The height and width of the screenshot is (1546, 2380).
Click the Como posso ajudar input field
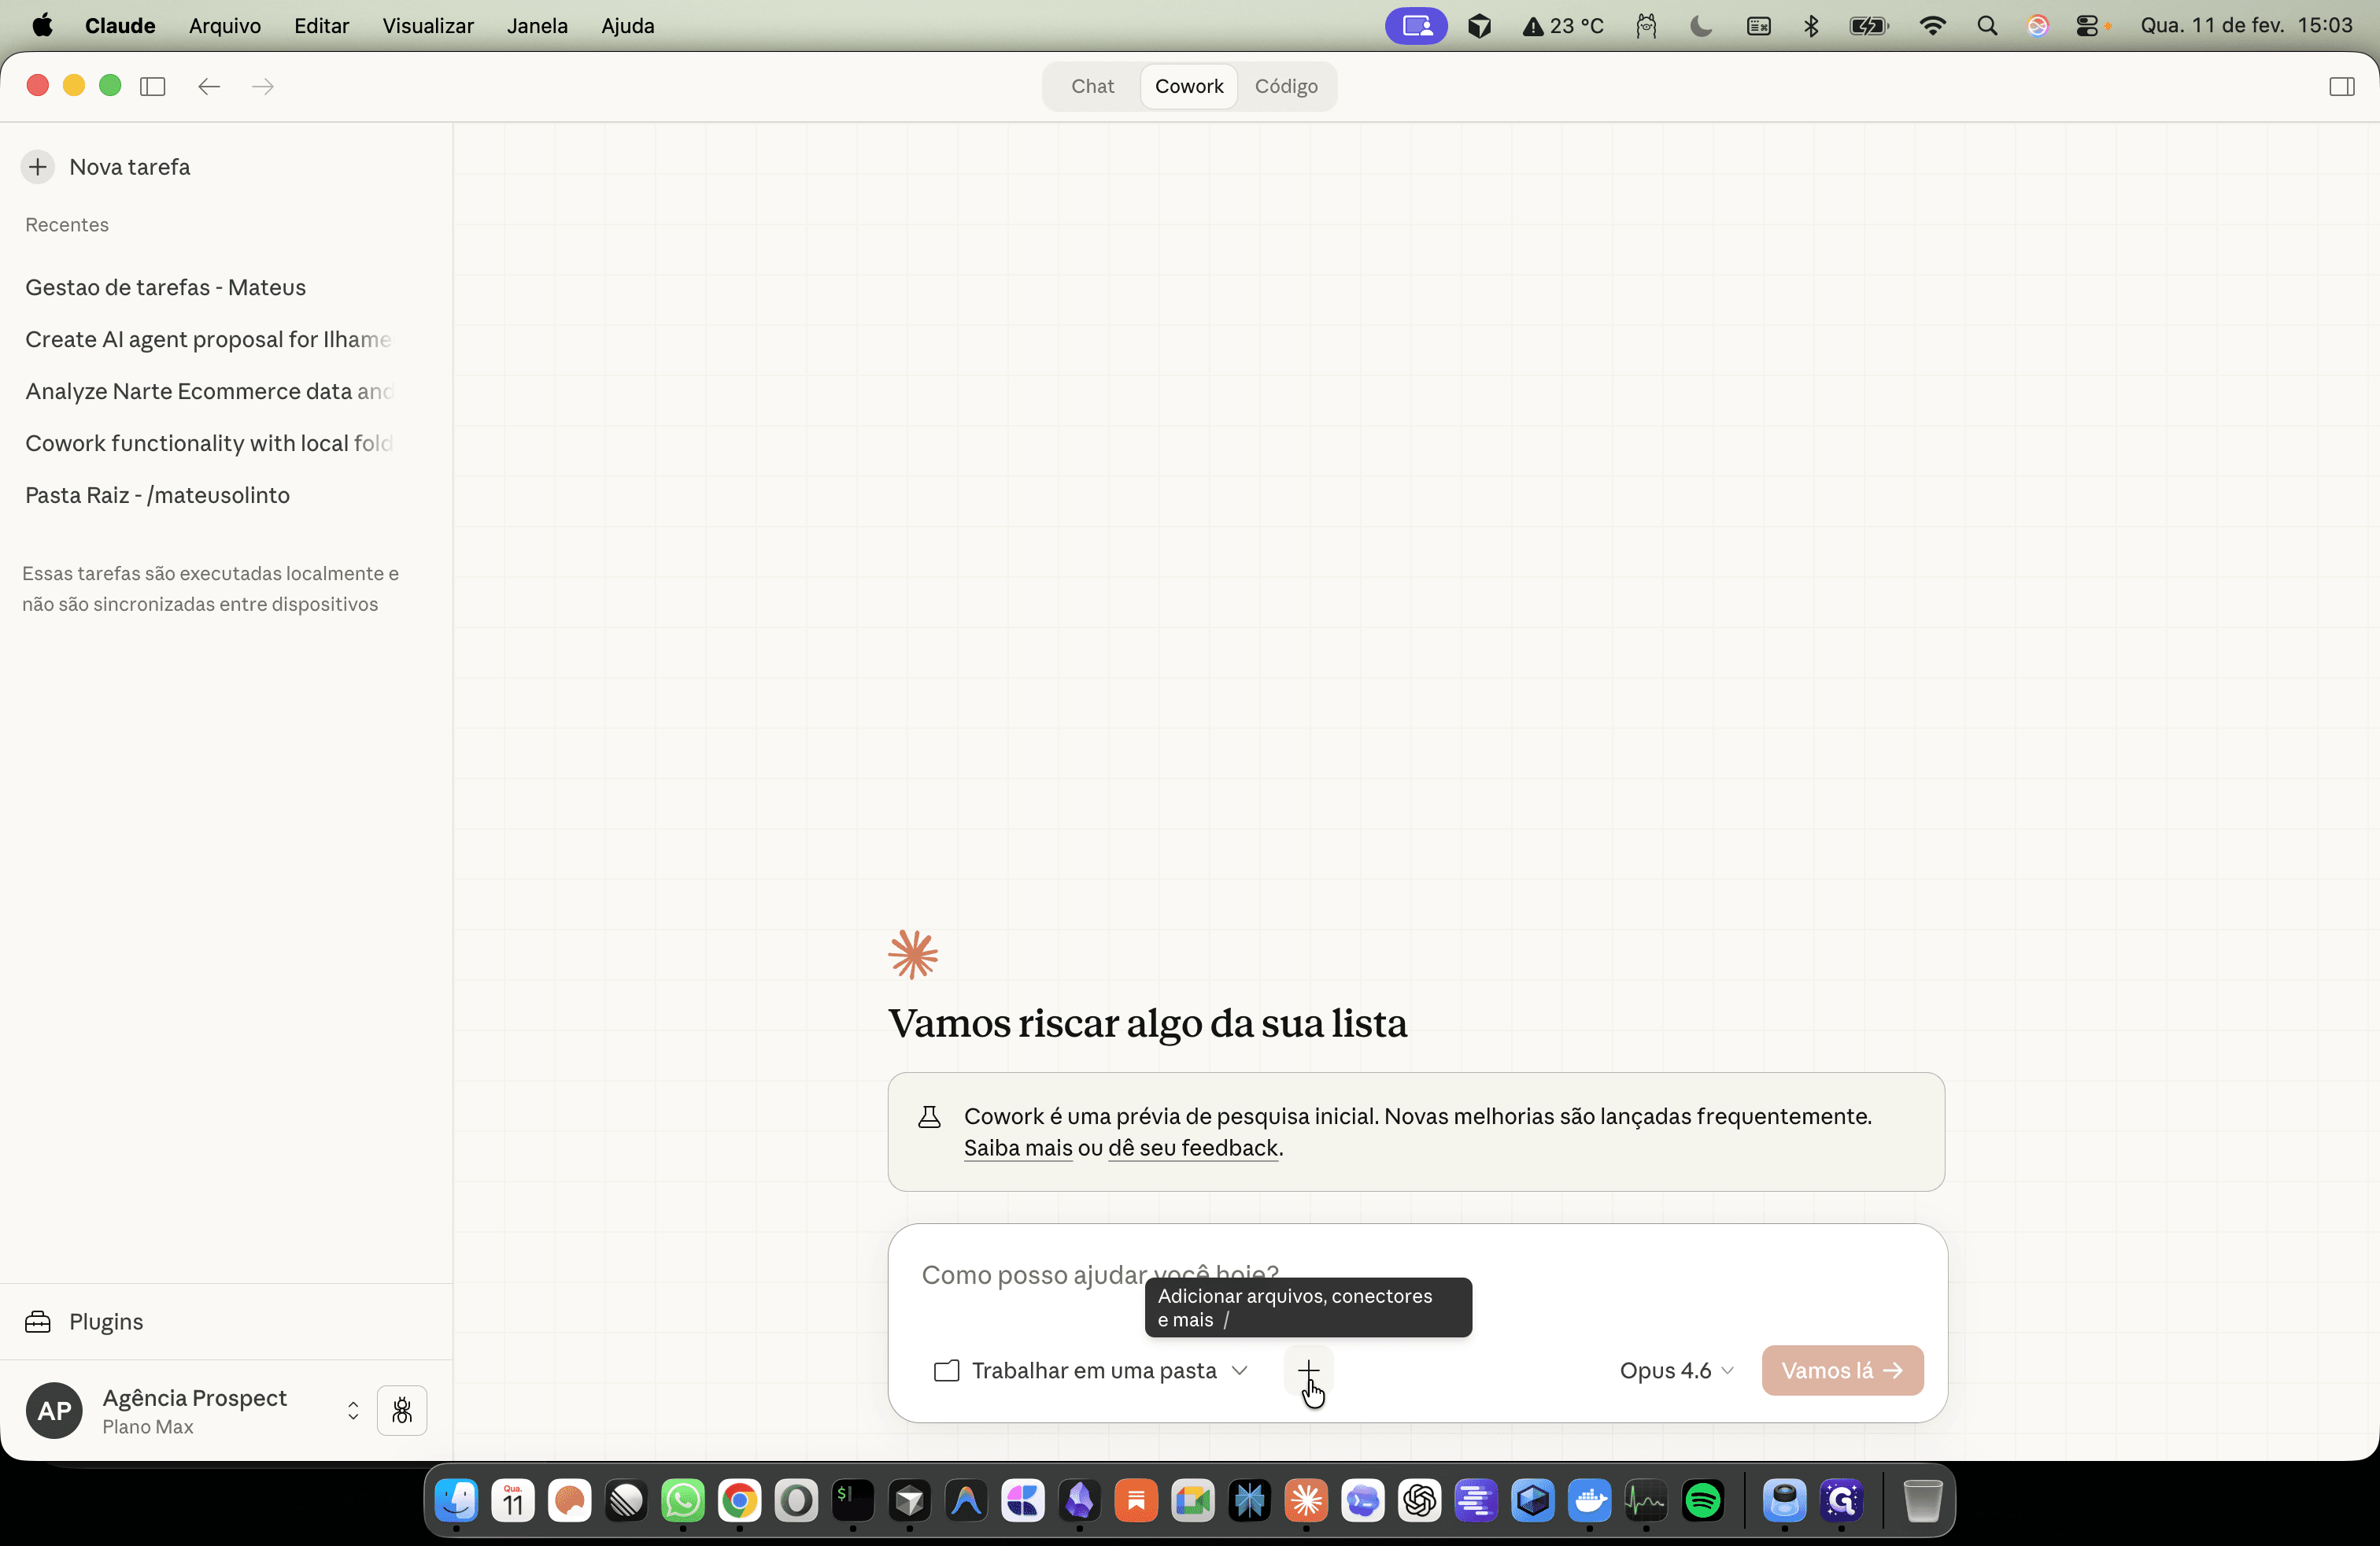1416,1275
